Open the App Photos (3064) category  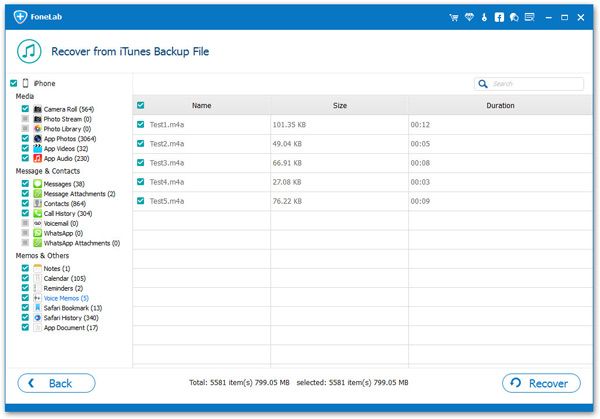[x=70, y=139]
